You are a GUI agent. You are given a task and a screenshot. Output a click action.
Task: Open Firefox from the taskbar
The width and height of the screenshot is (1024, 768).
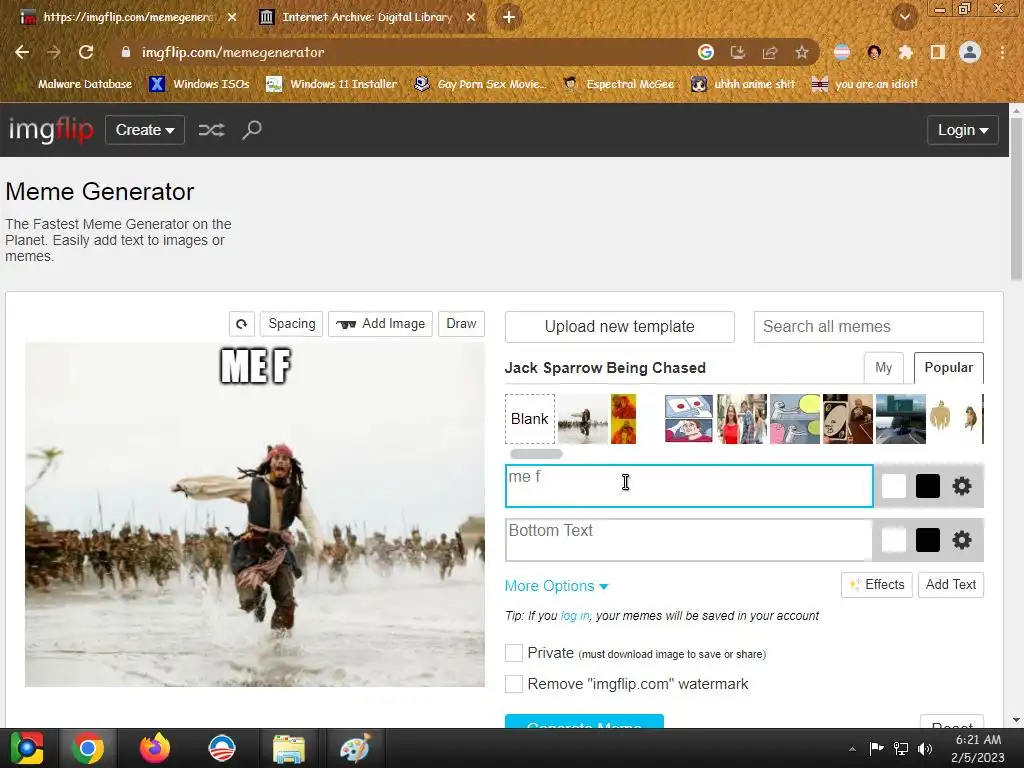point(155,748)
